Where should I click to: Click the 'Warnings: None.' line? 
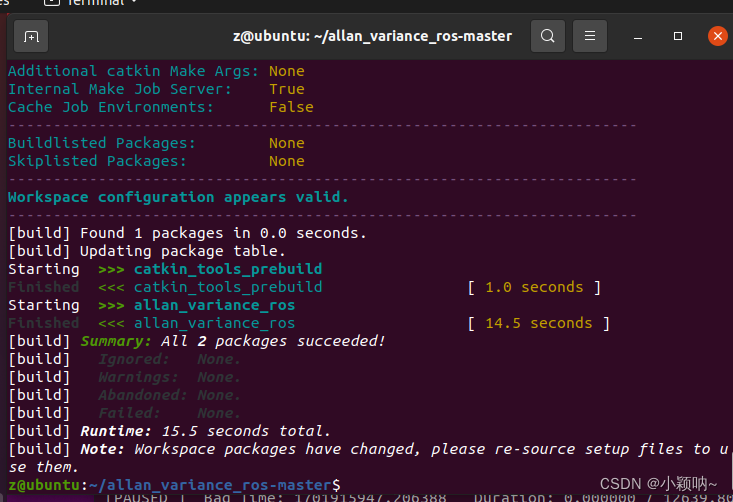124,377
